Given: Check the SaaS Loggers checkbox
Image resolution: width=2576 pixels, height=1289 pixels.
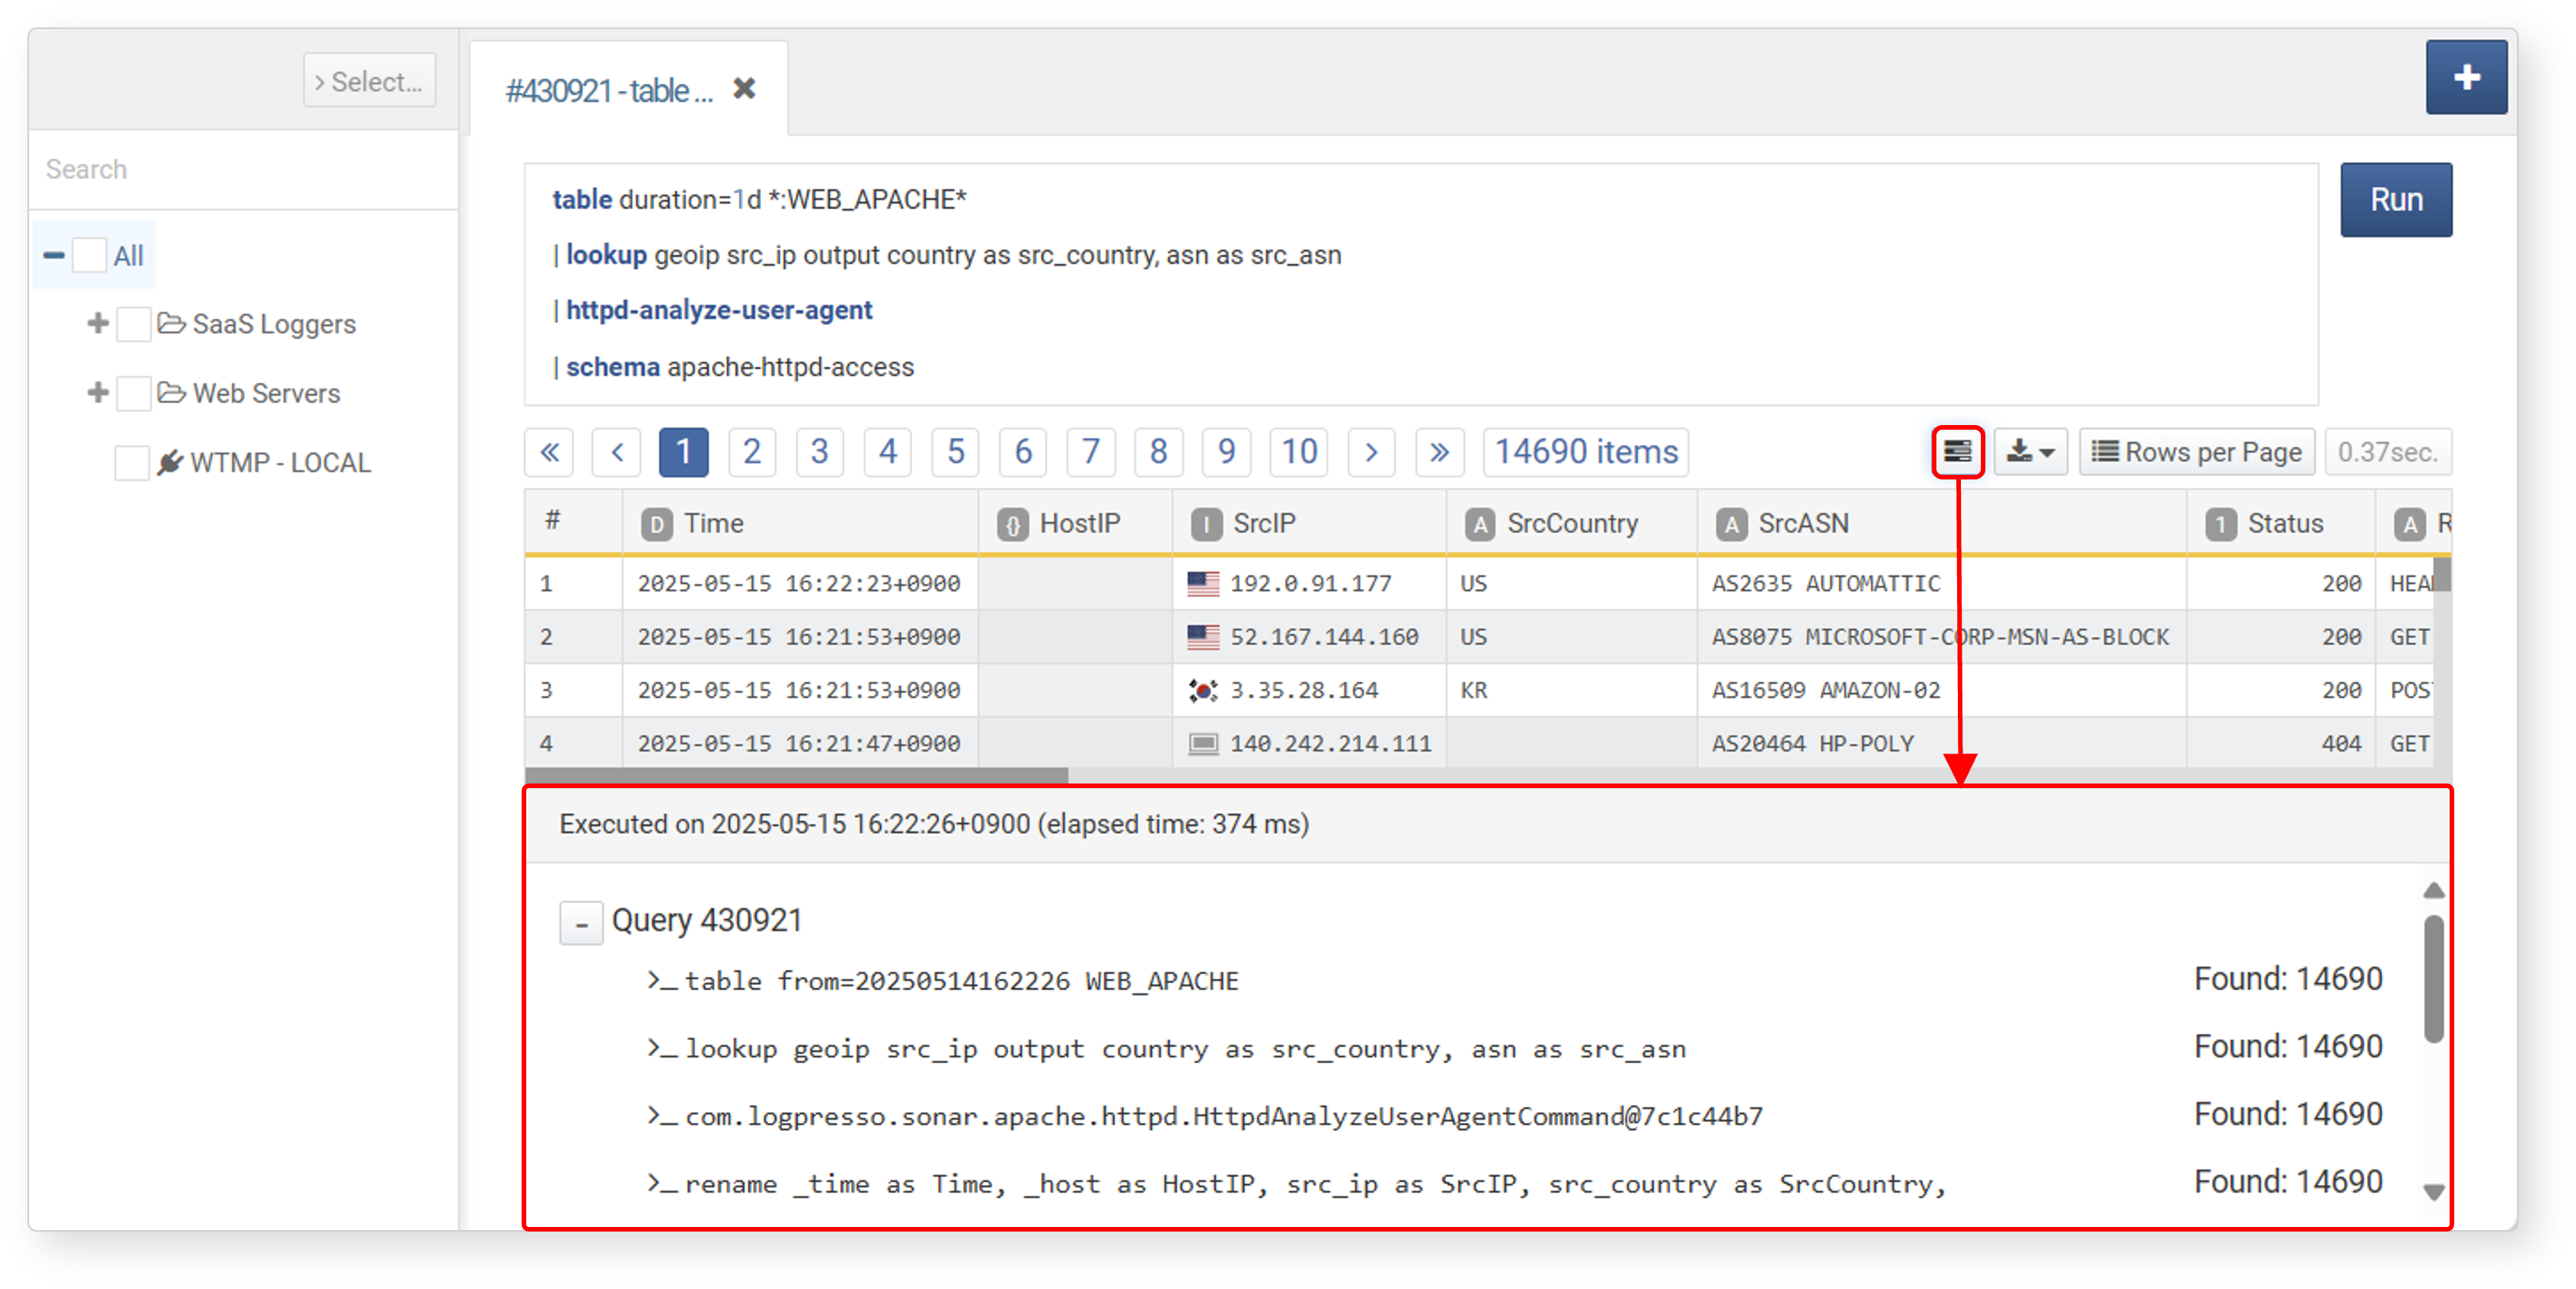Looking at the screenshot, I should (x=133, y=325).
